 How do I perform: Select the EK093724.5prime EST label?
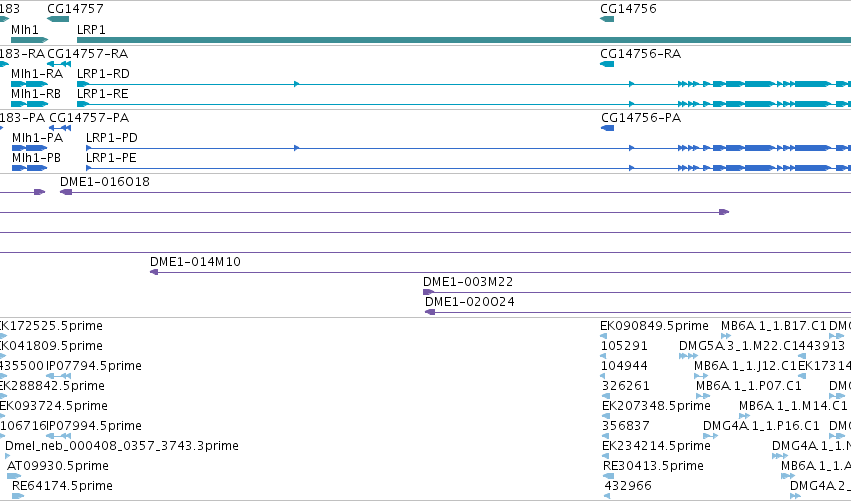[54, 406]
